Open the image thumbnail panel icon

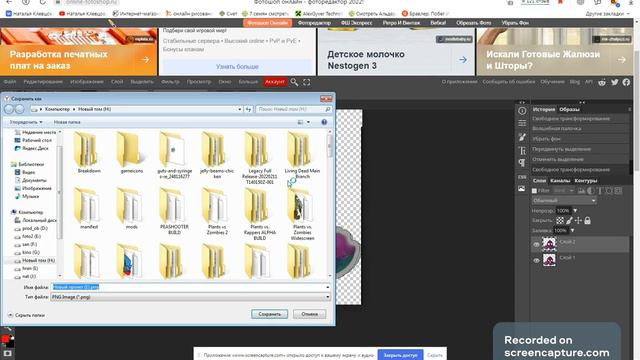[522, 189]
